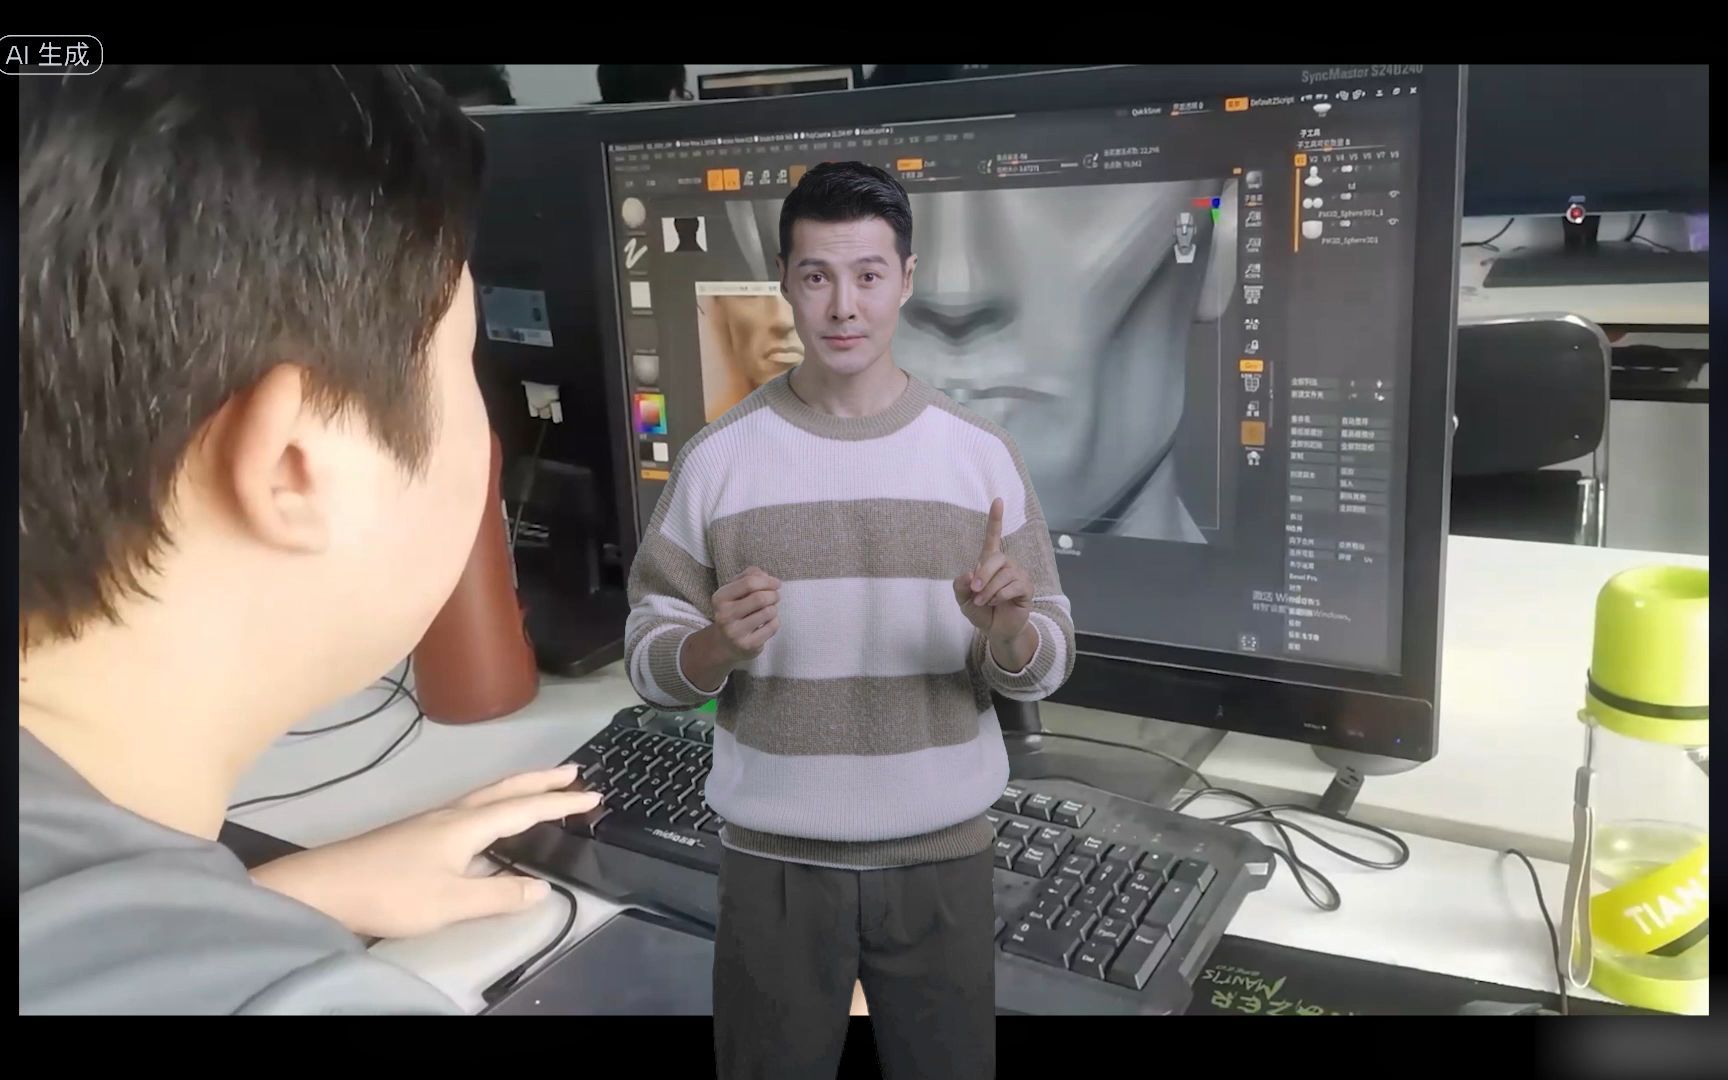This screenshot has width=1728, height=1080.
Task: Click the bottom corner frame icon
Action: [x=1247, y=642]
